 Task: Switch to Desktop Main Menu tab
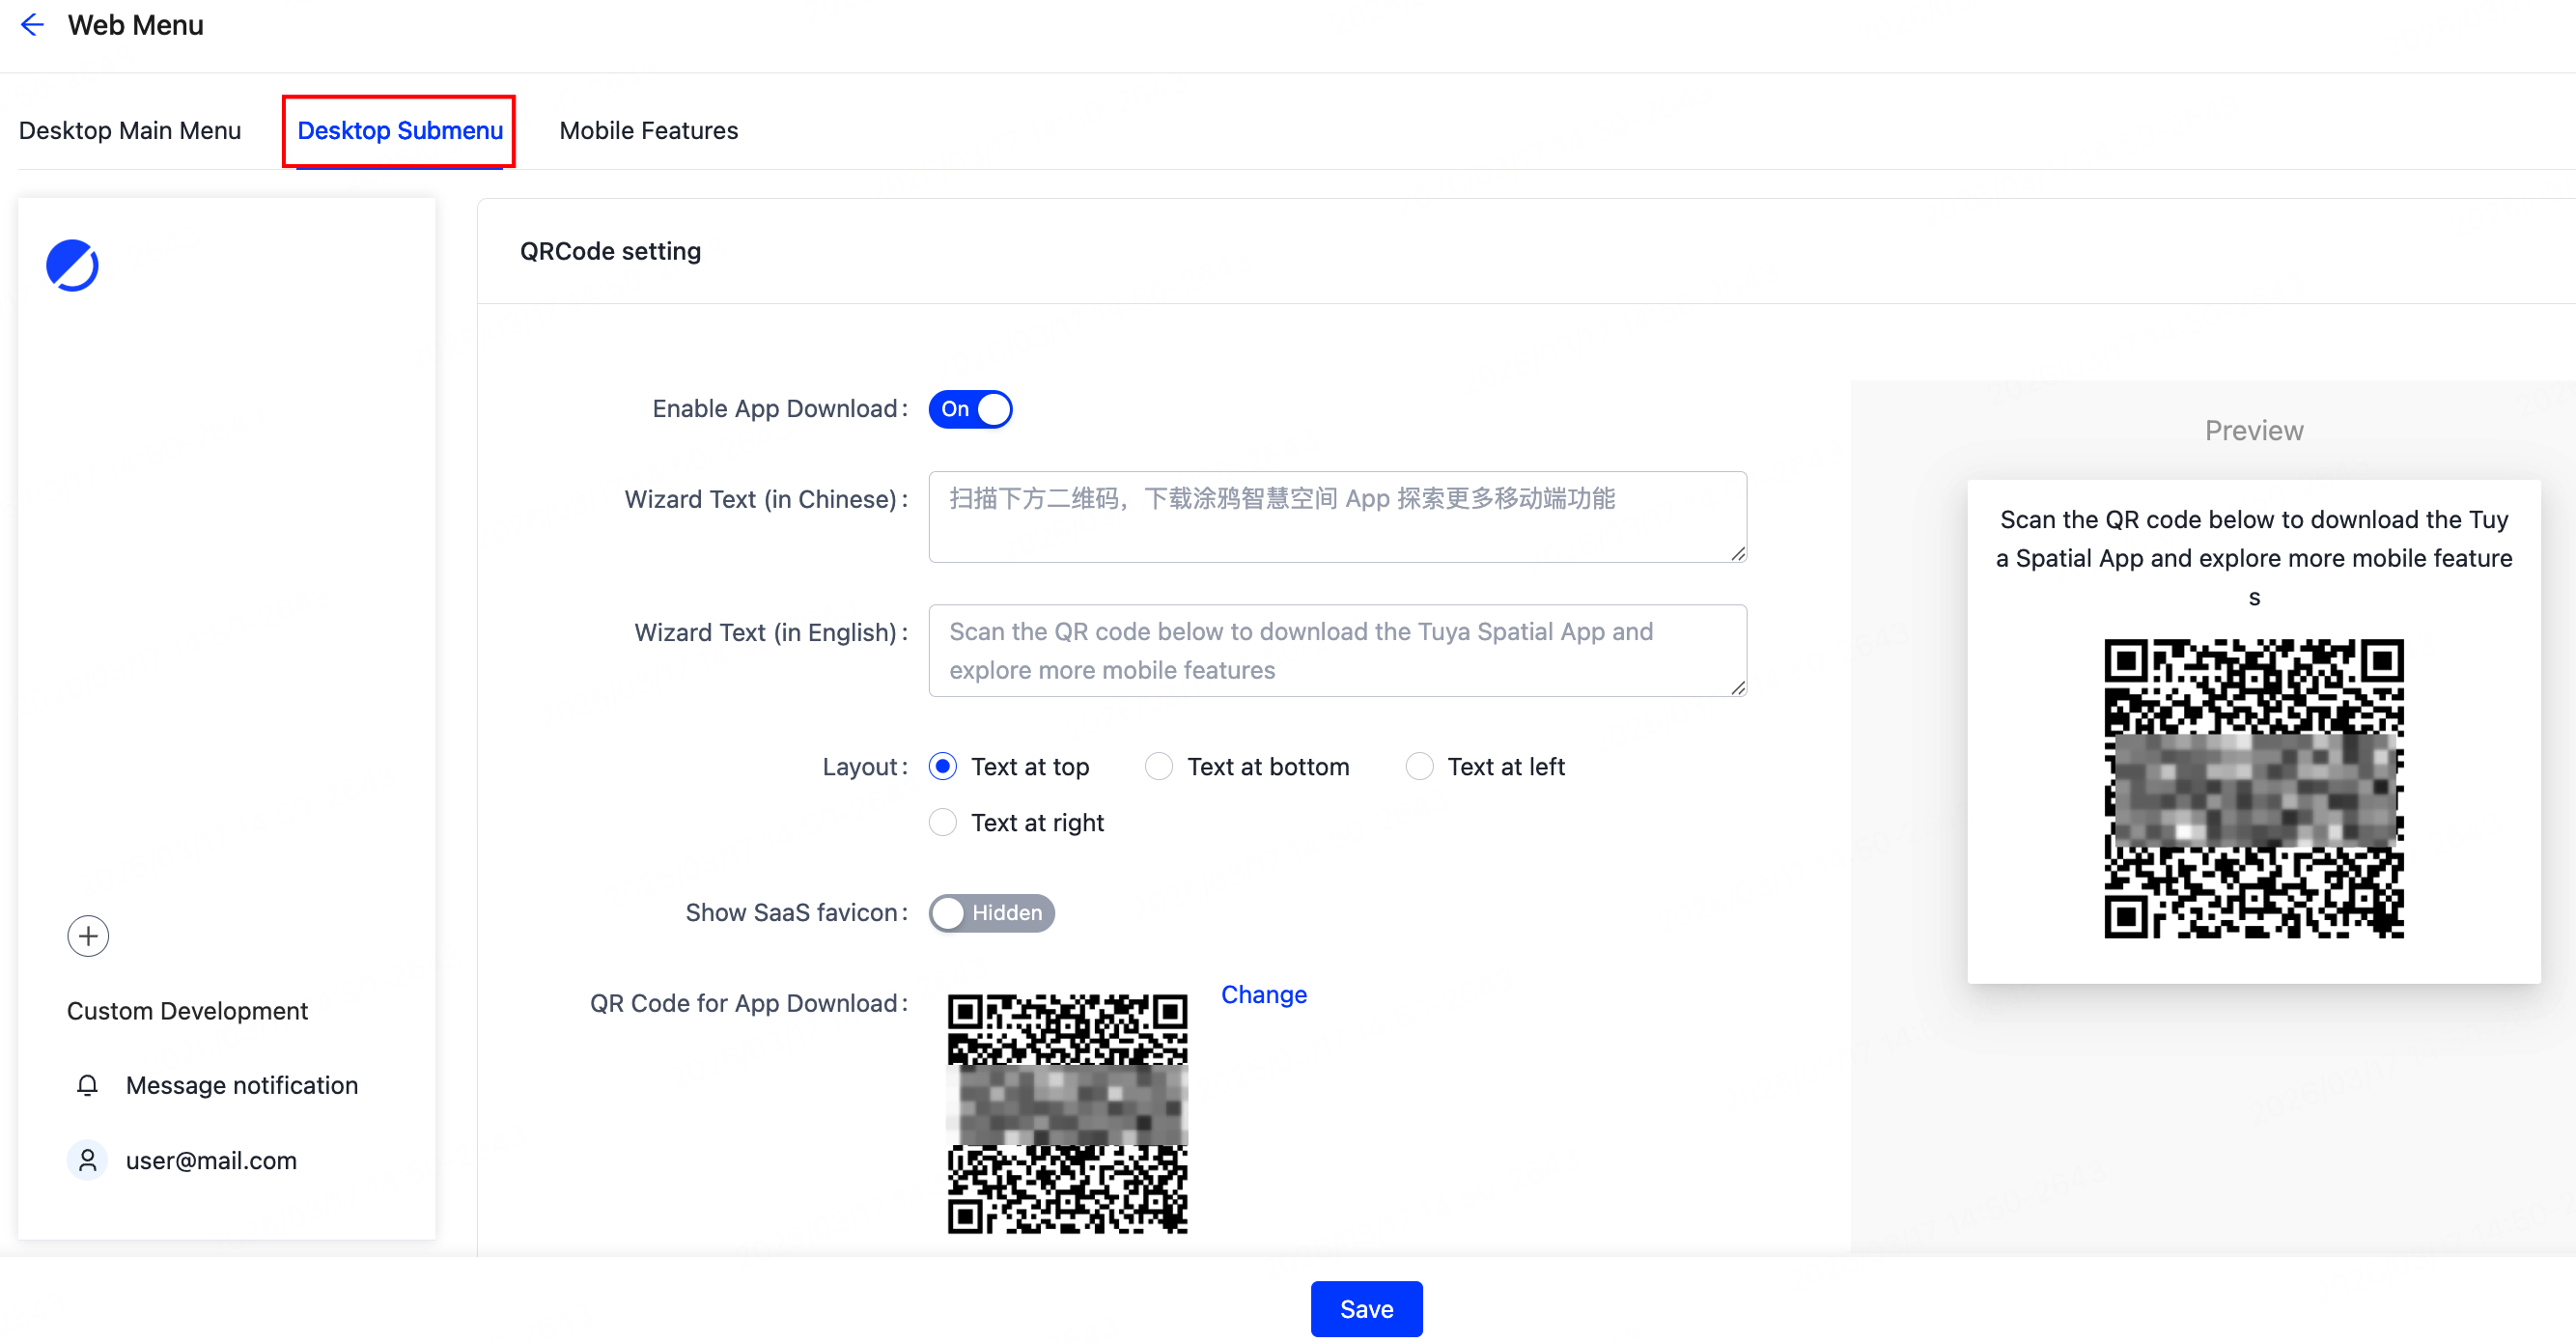click(x=130, y=131)
